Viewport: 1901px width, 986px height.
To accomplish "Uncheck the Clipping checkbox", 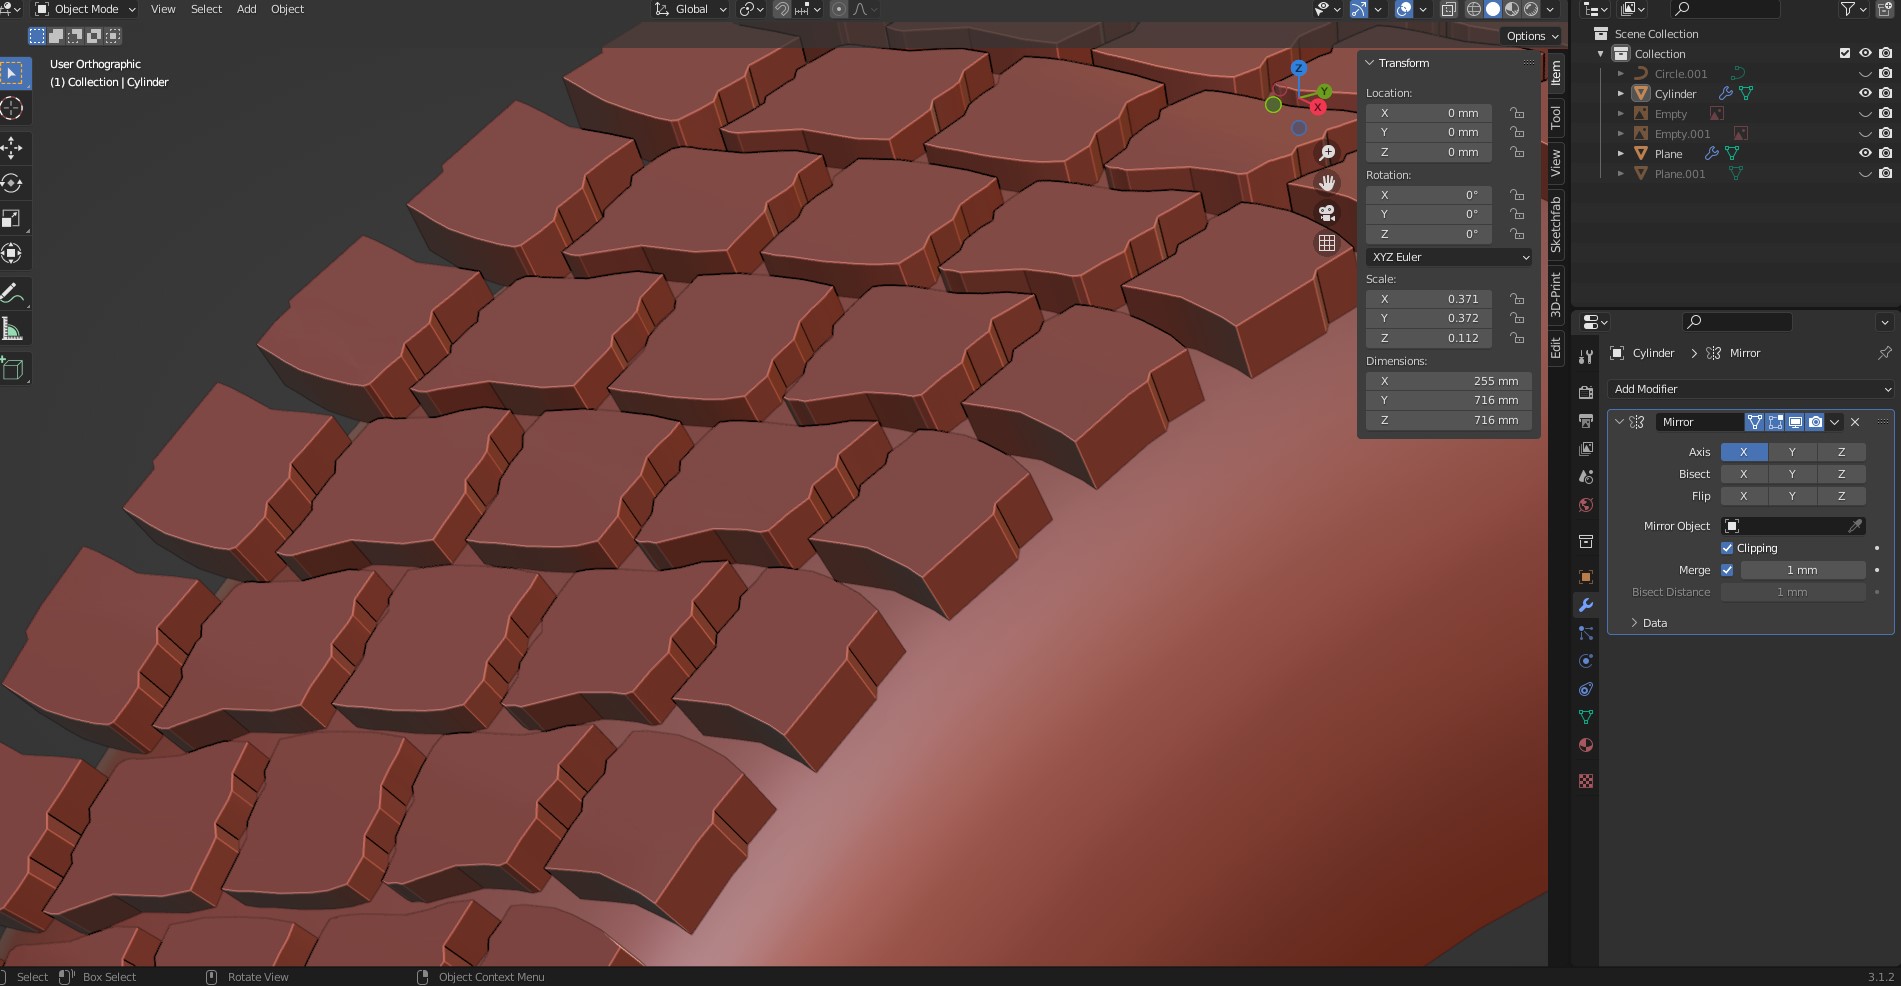I will [x=1727, y=548].
